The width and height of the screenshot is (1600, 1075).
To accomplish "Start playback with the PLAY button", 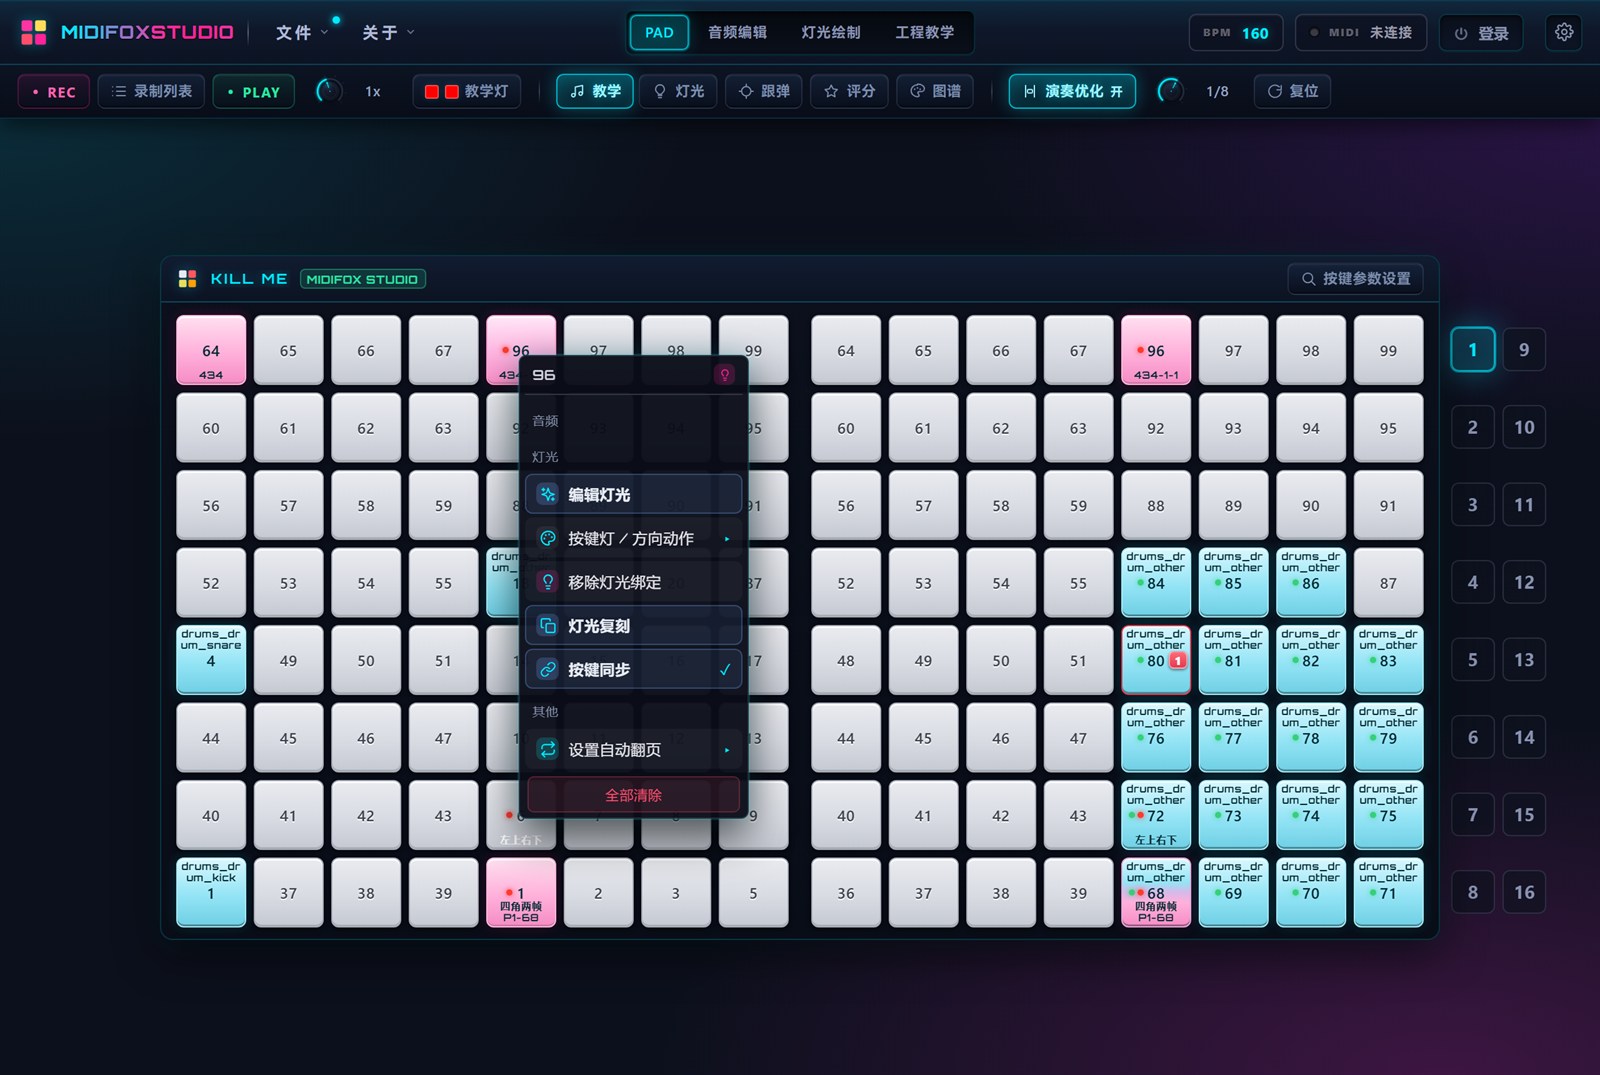I will point(254,92).
